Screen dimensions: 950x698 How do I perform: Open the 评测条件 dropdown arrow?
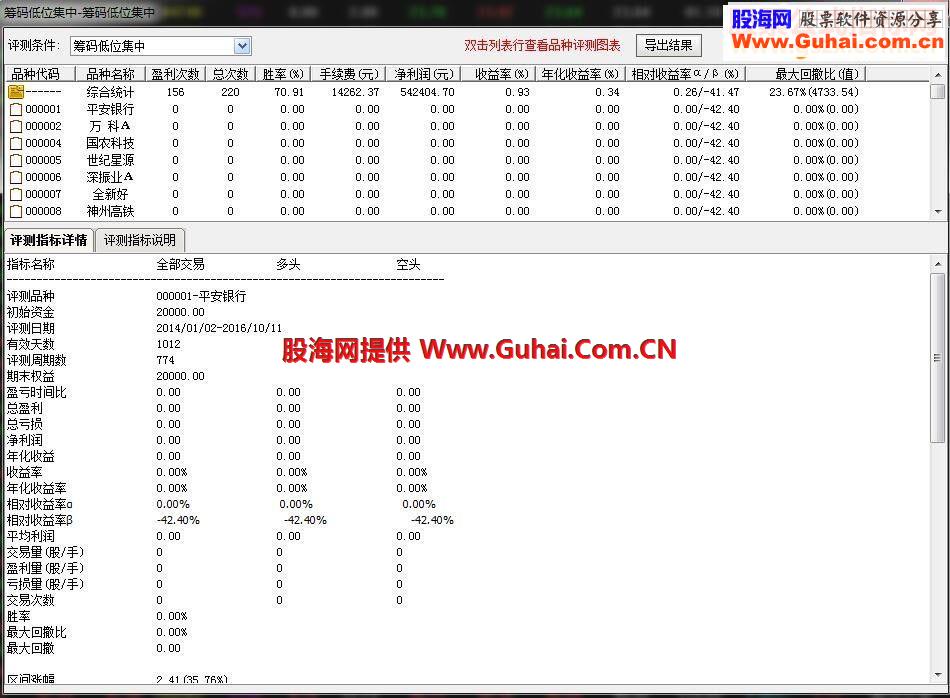coord(242,46)
